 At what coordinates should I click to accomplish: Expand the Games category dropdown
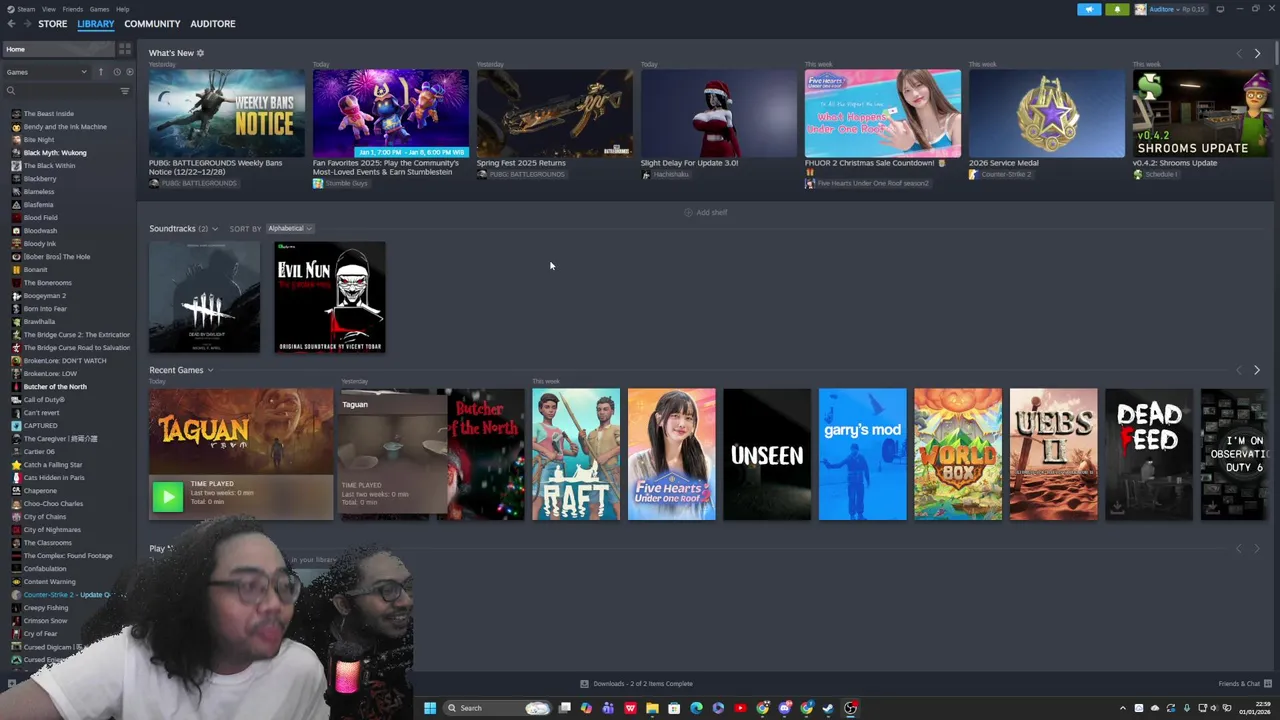tap(47, 72)
